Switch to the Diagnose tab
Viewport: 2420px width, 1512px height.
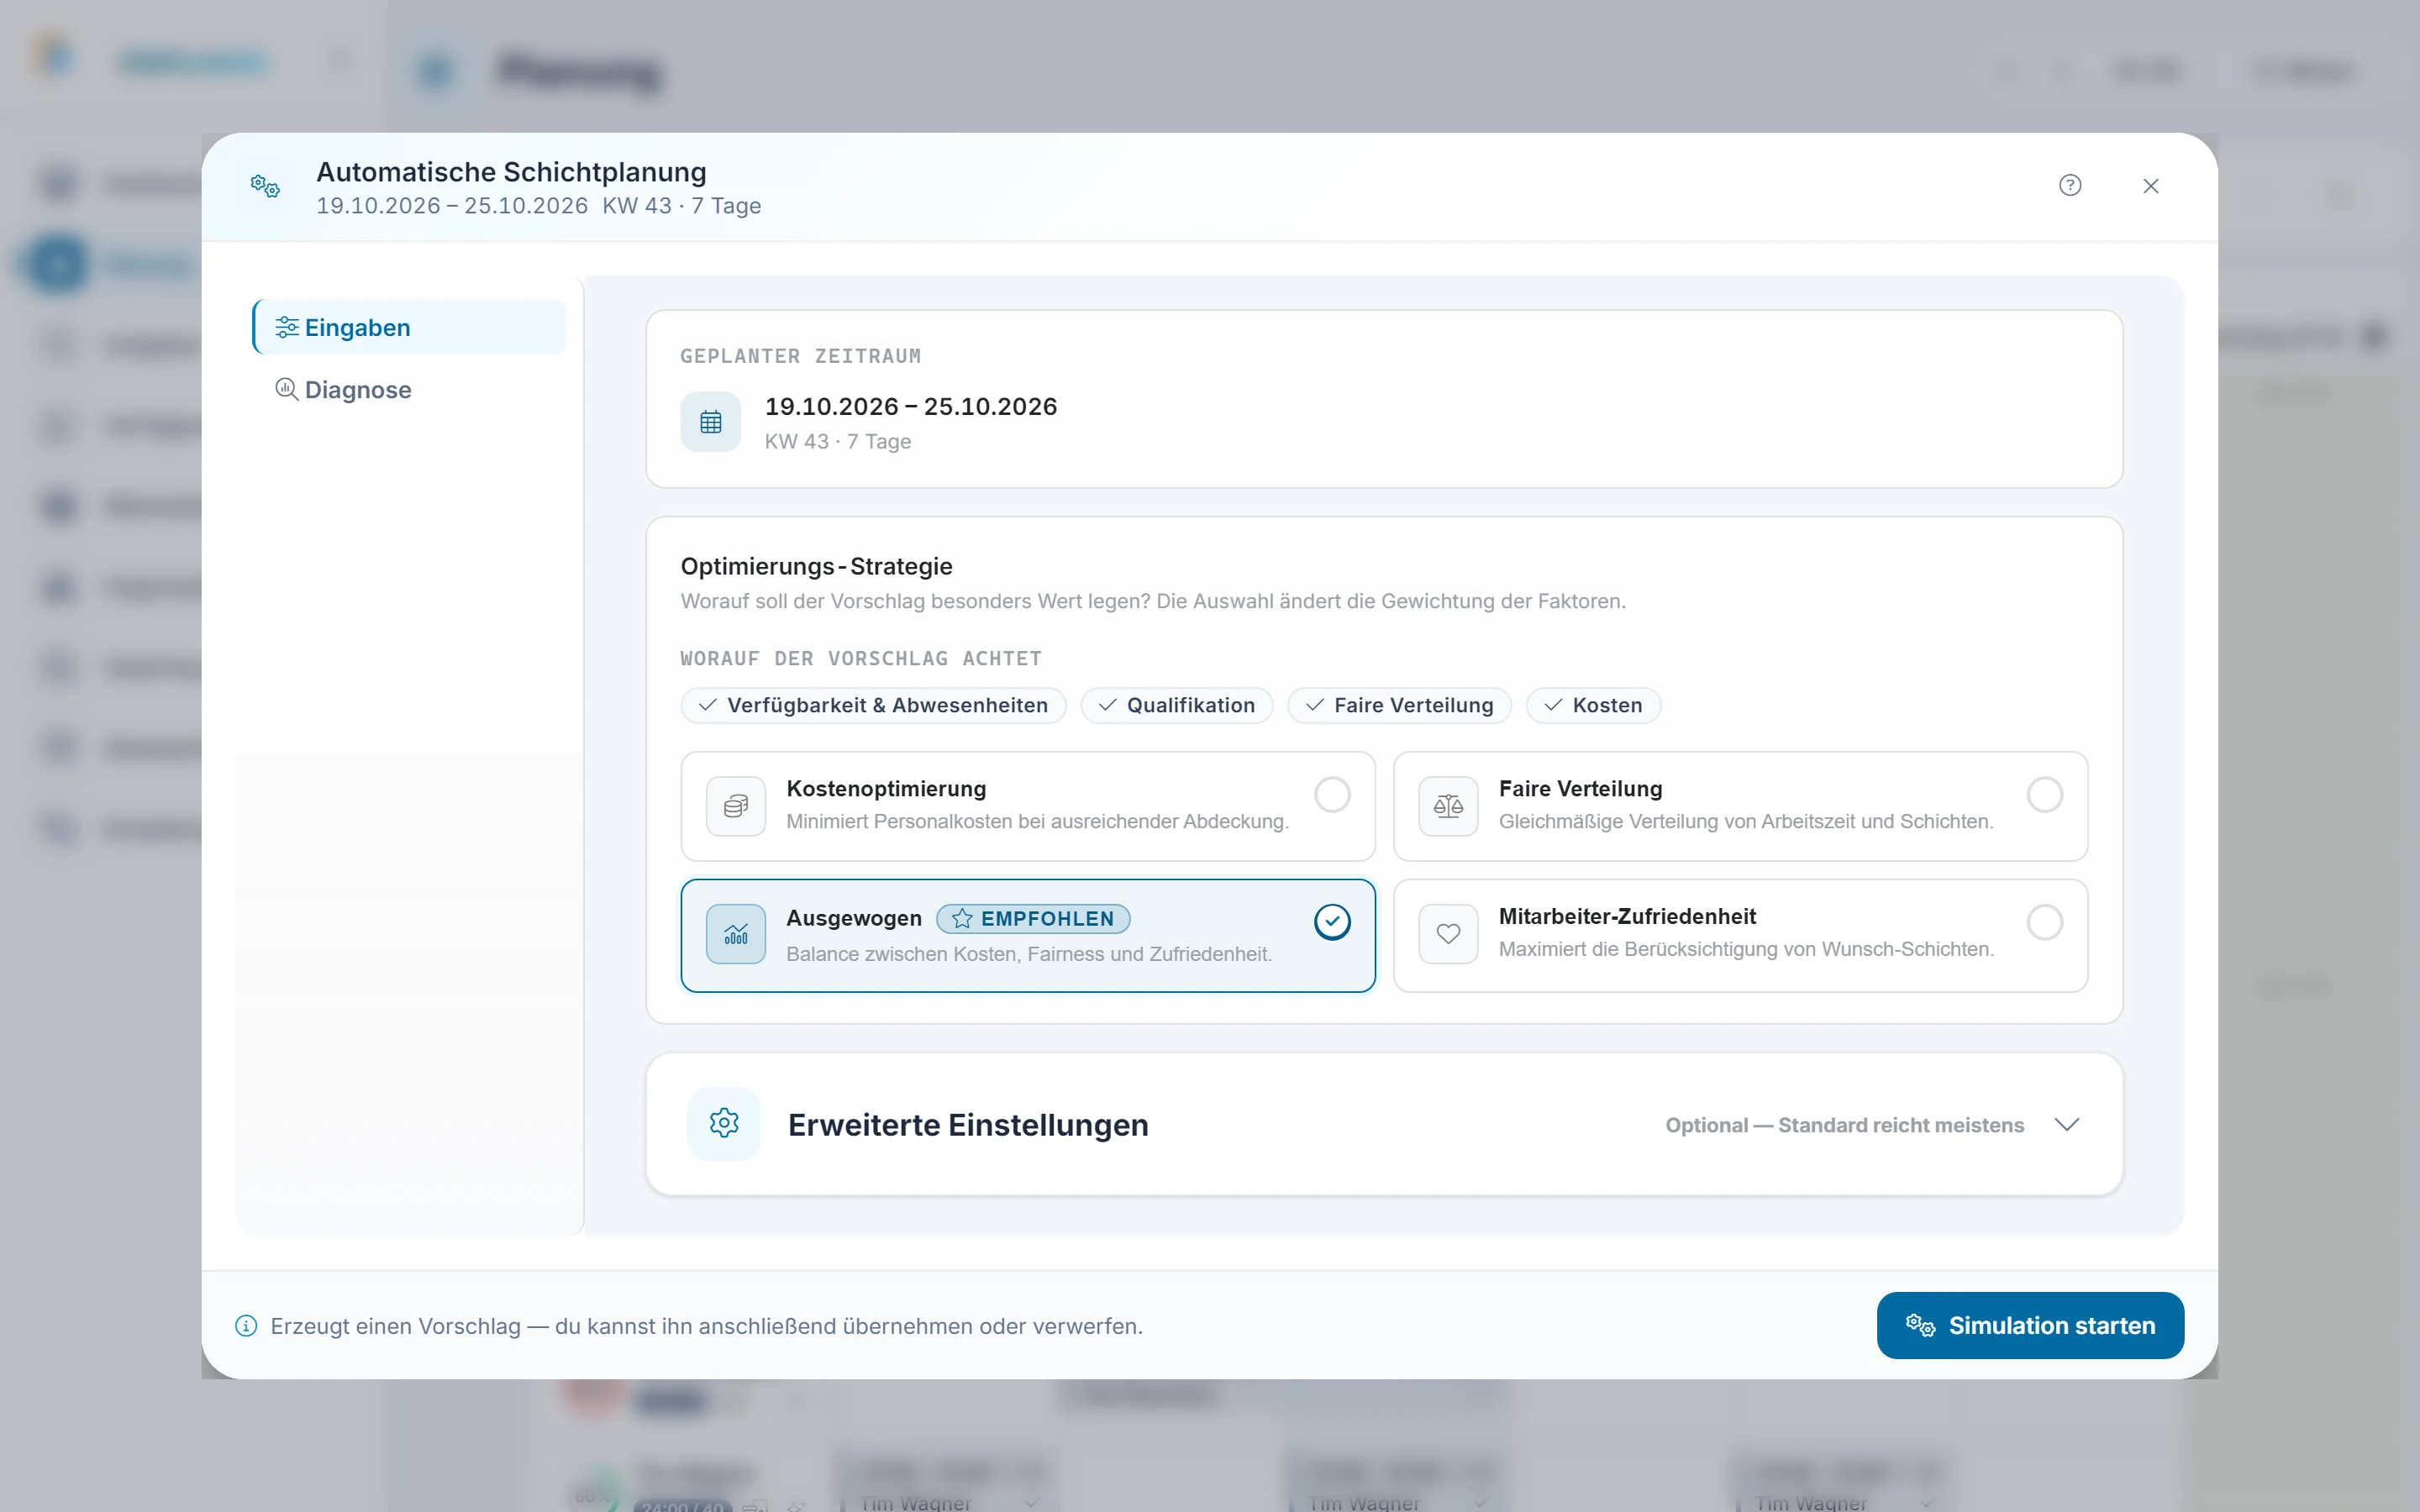click(409, 389)
